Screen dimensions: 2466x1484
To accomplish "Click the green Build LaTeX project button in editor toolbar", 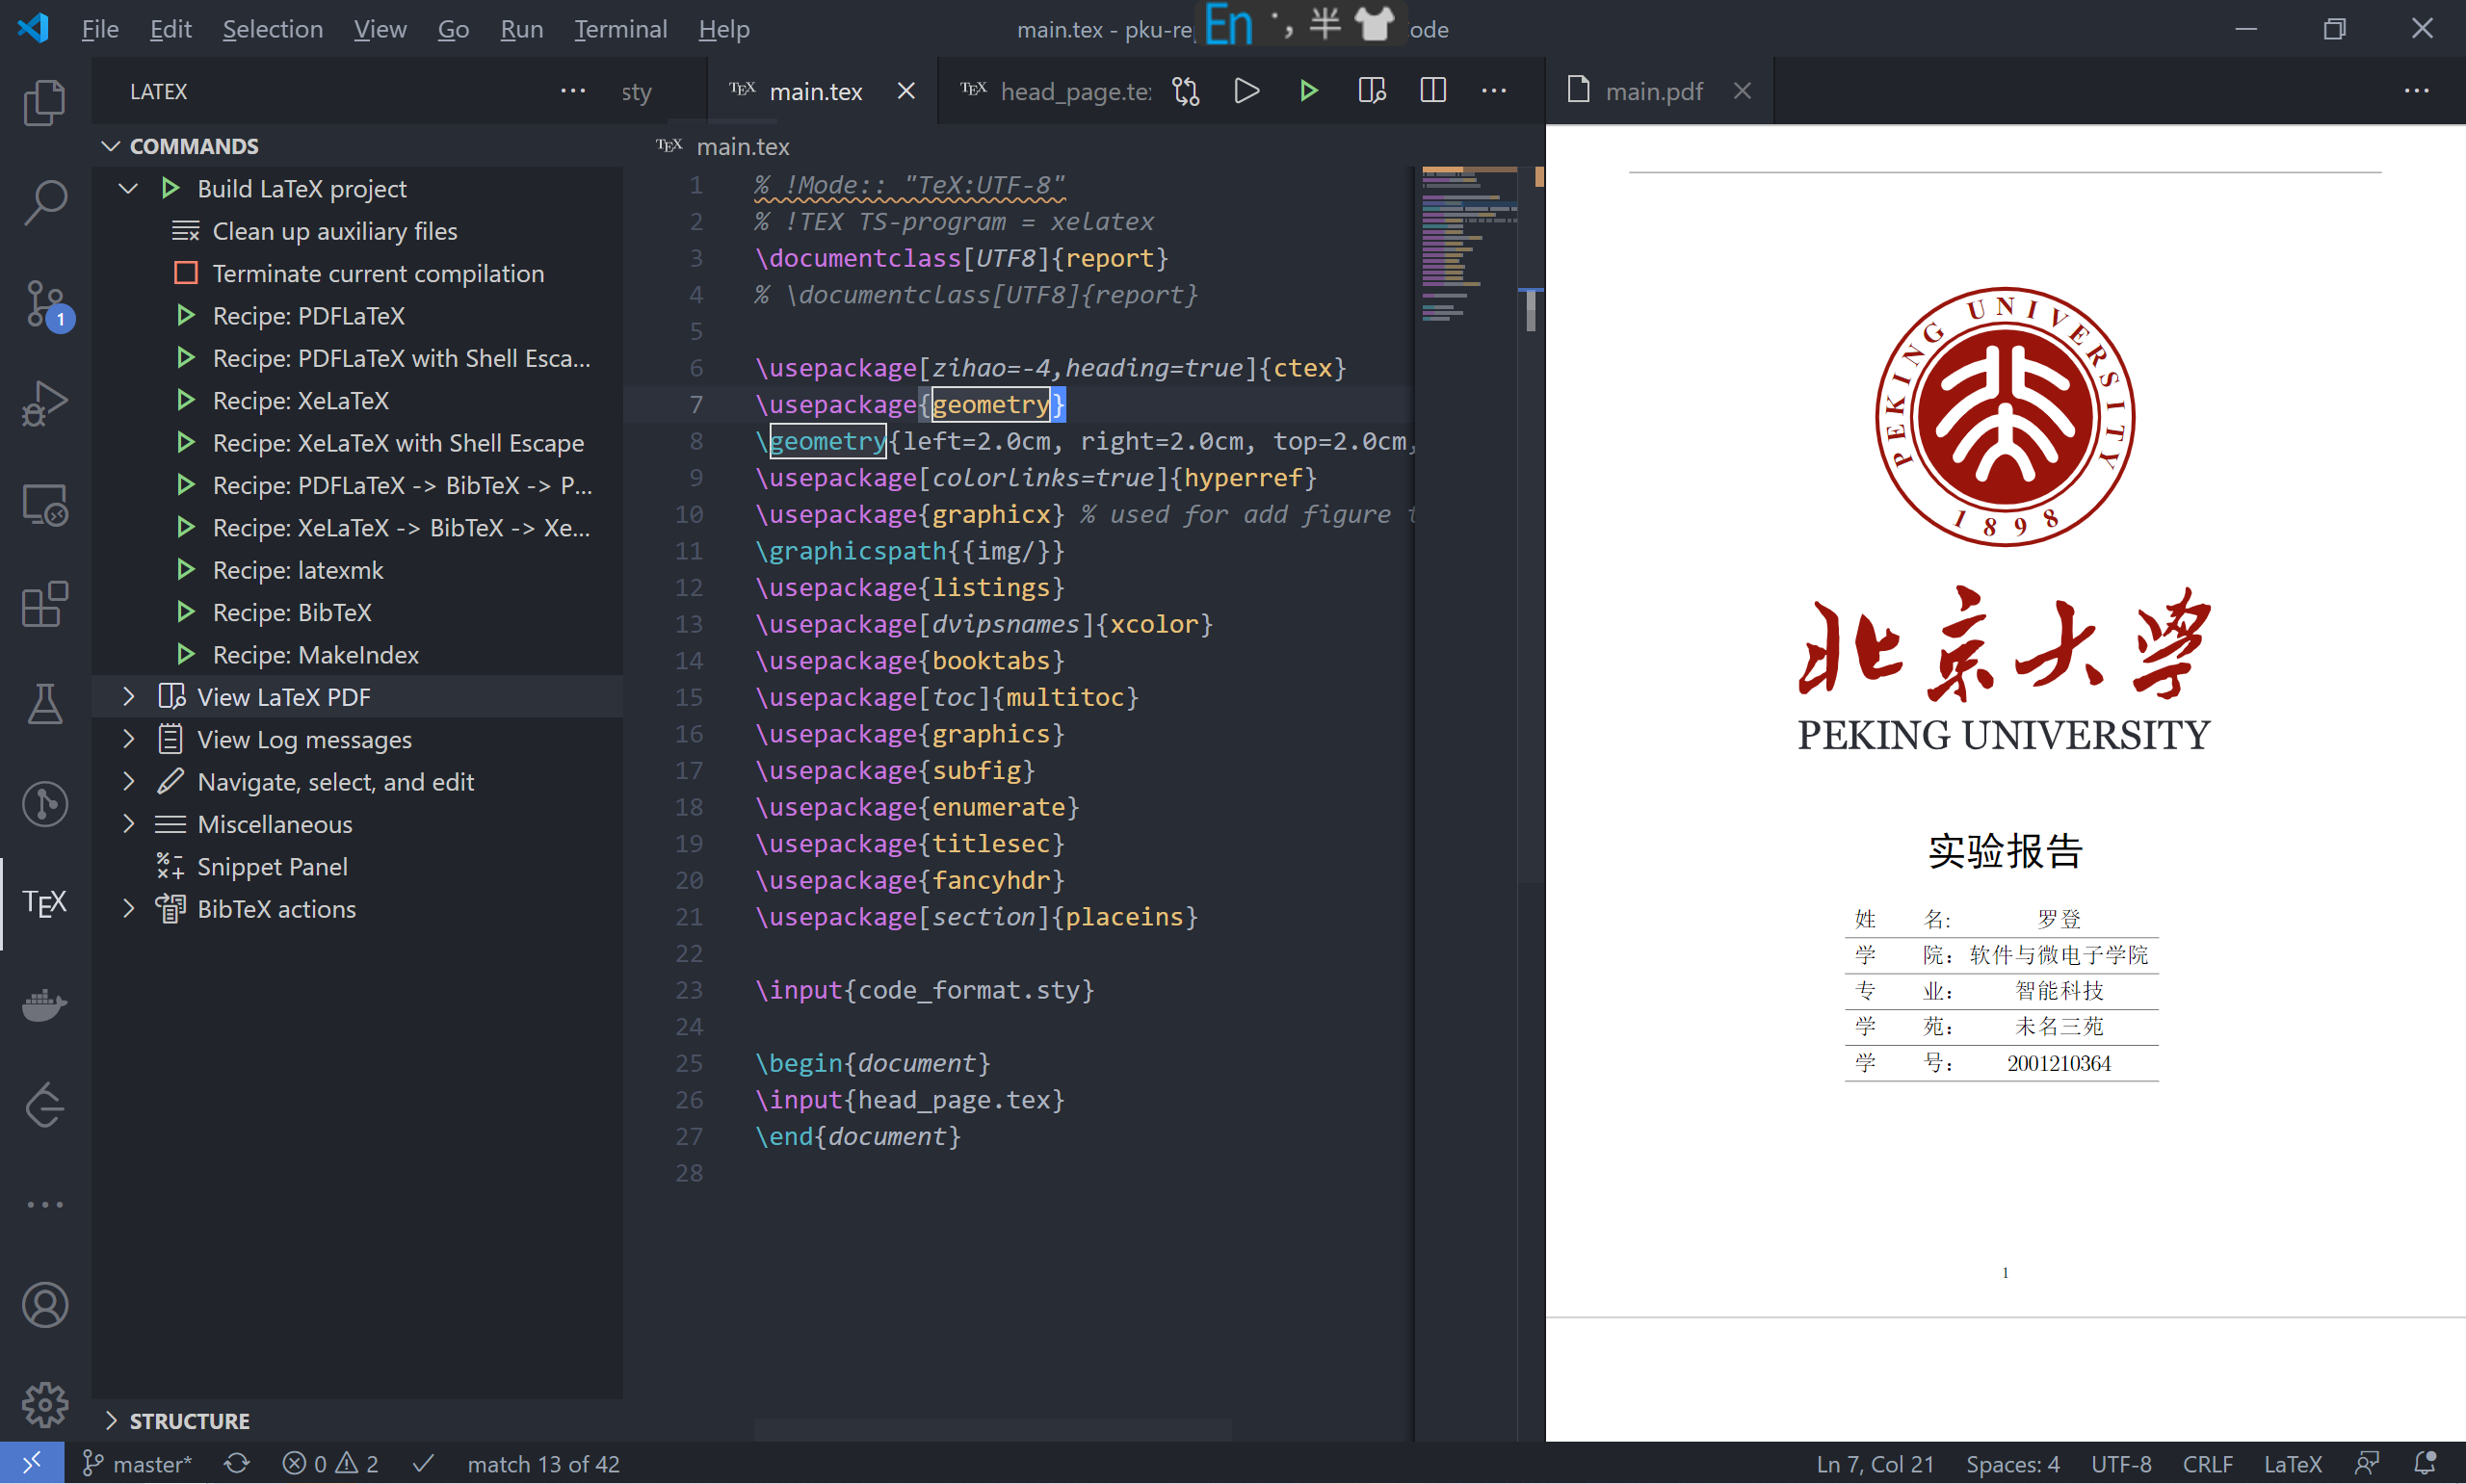I will 1308,91.
